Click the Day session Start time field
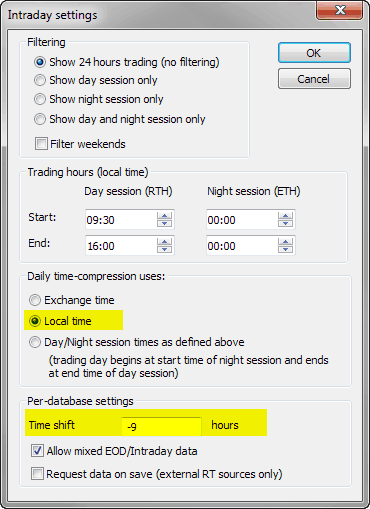The image size is (370, 509). [121, 219]
